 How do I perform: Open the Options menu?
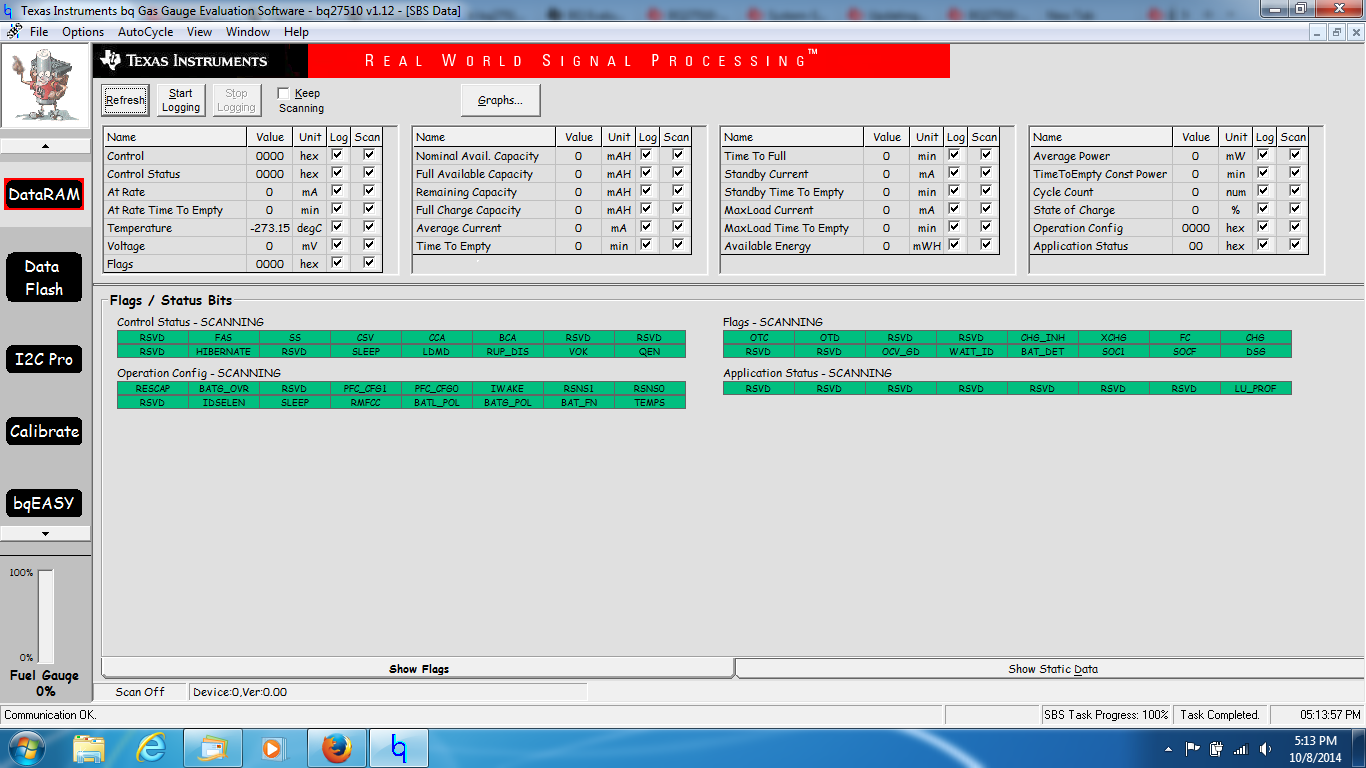click(83, 32)
